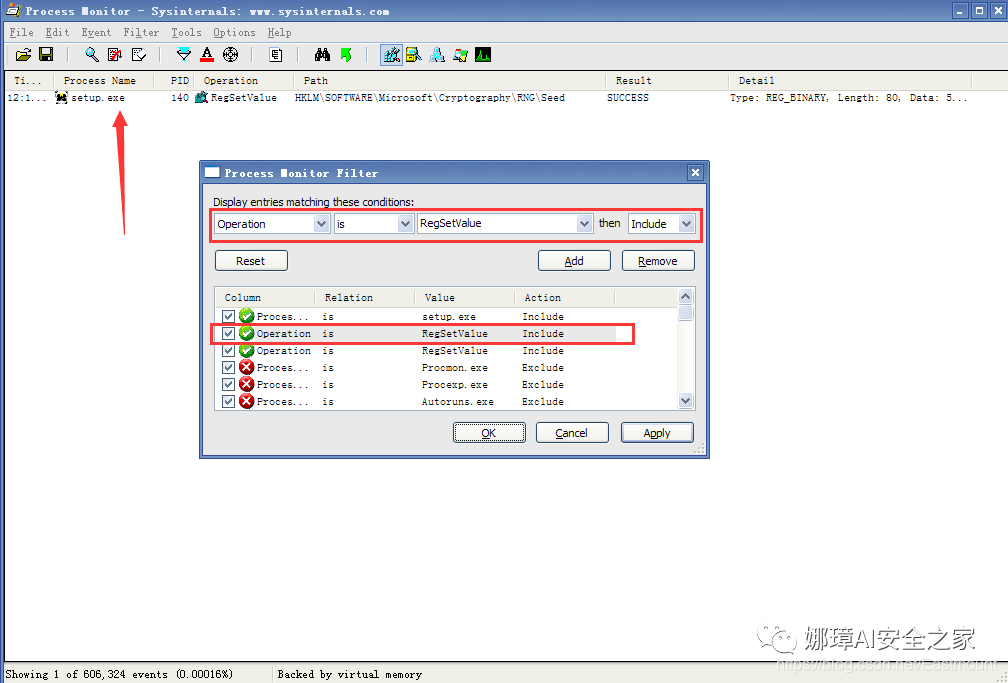
Task: Click the SUCCESS result cell
Action: click(x=627, y=98)
